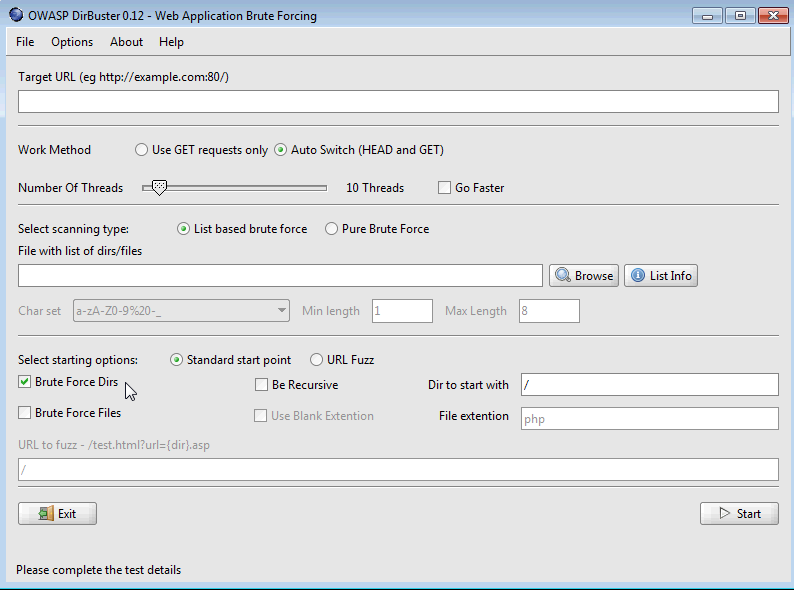Click the File with list of dirs/files field
The image size is (794, 590).
coord(280,276)
